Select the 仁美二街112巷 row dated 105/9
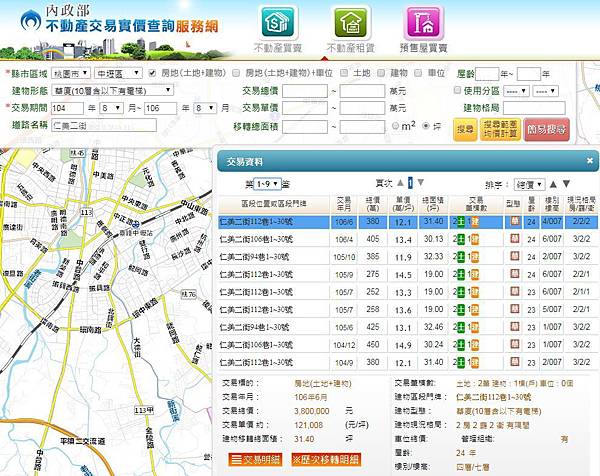This screenshot has height=476, width=600. tap(408, 274)
